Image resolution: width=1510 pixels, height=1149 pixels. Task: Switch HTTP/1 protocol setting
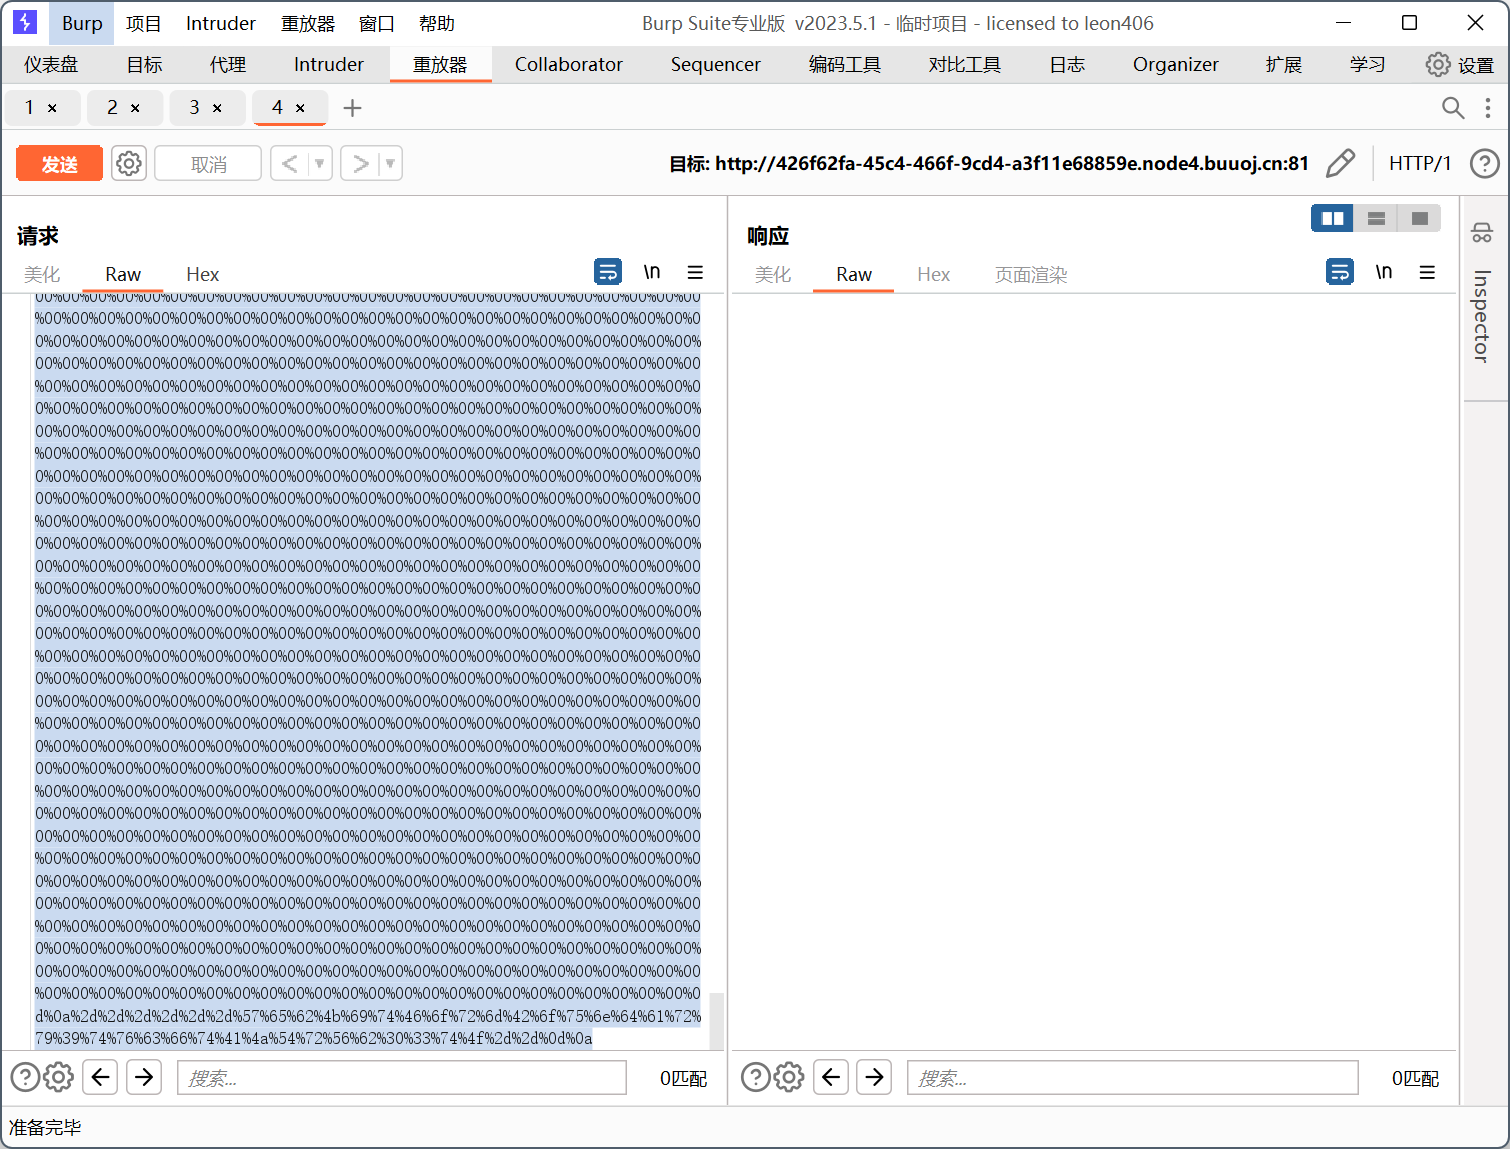tap(1419, 163)
